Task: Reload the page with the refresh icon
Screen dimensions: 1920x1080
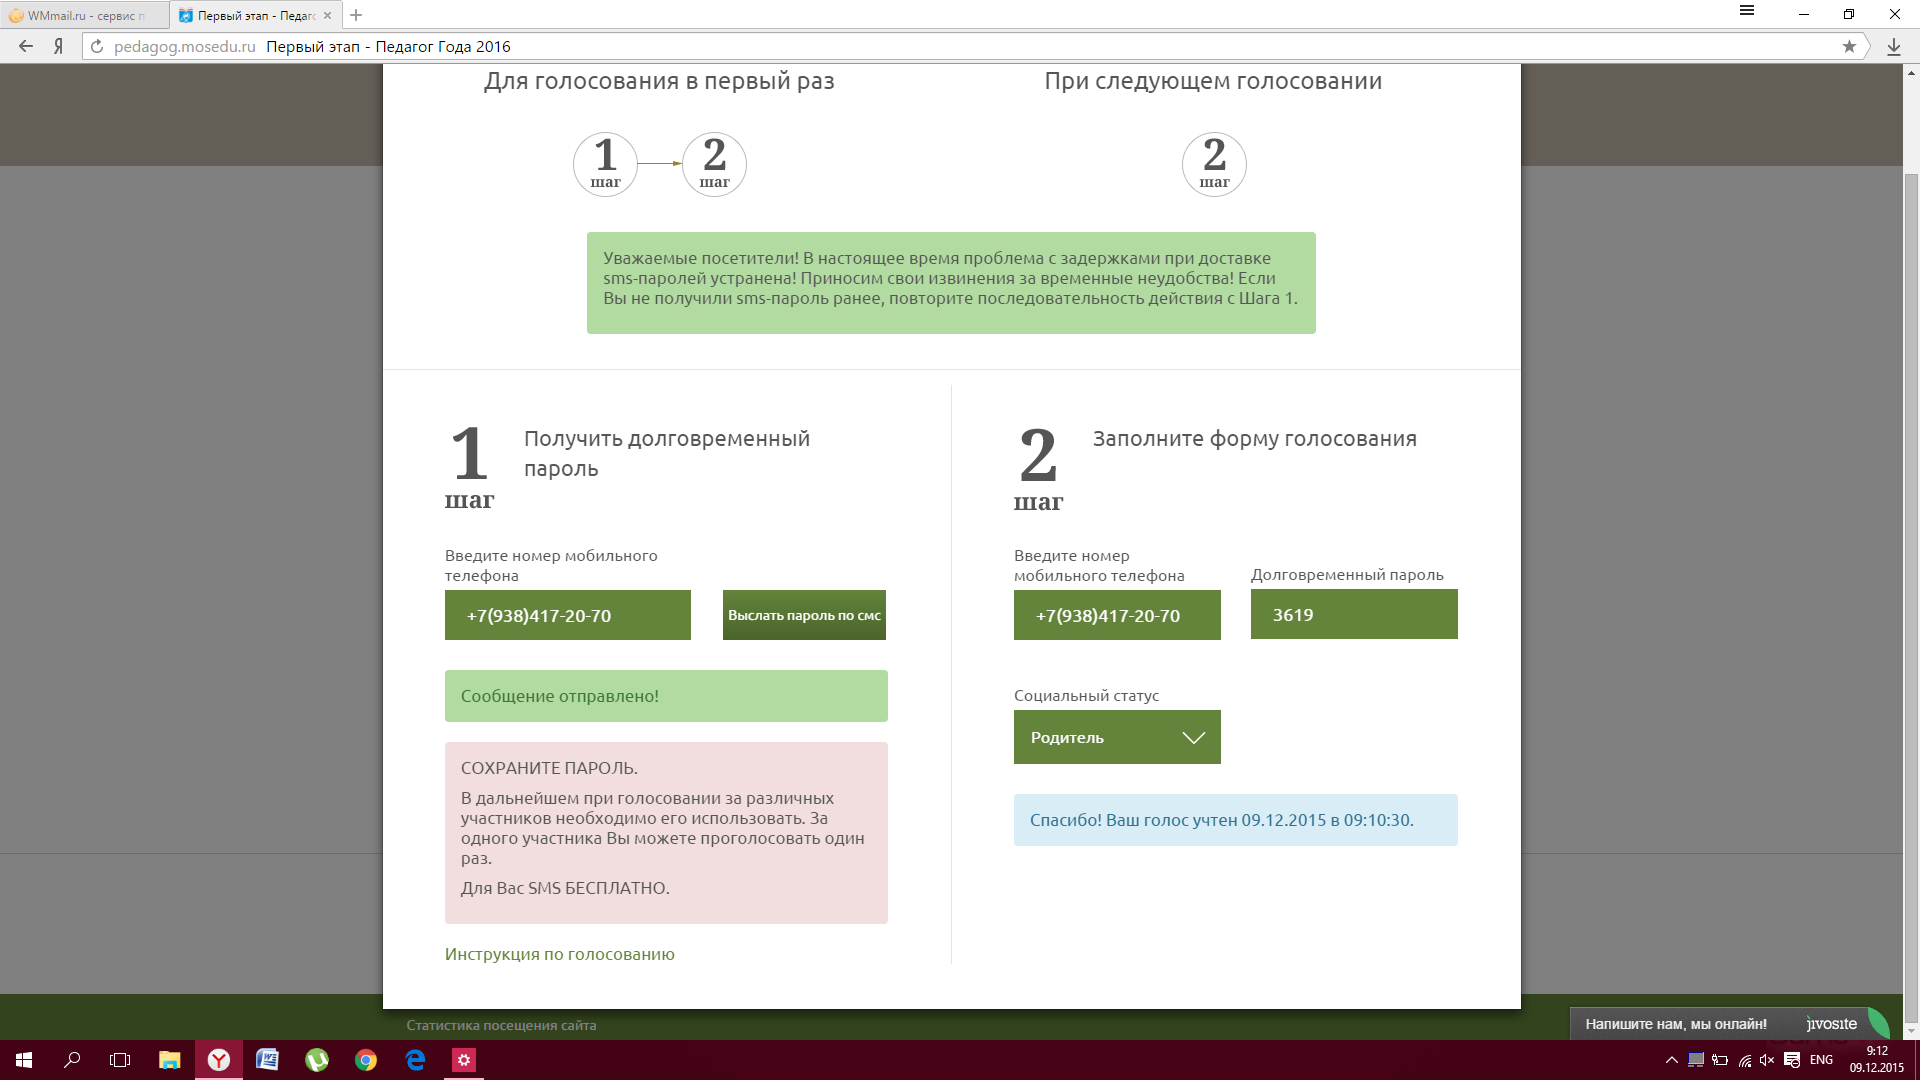Action: click(97, 46)
